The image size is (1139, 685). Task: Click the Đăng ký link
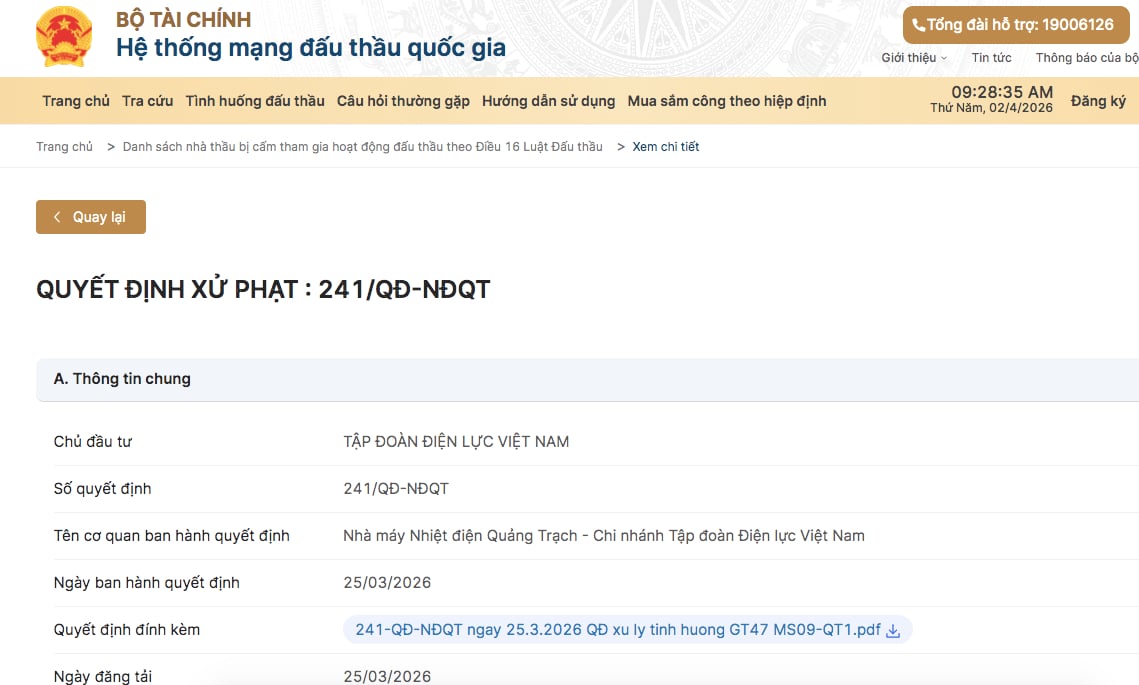pos(1098,101)
